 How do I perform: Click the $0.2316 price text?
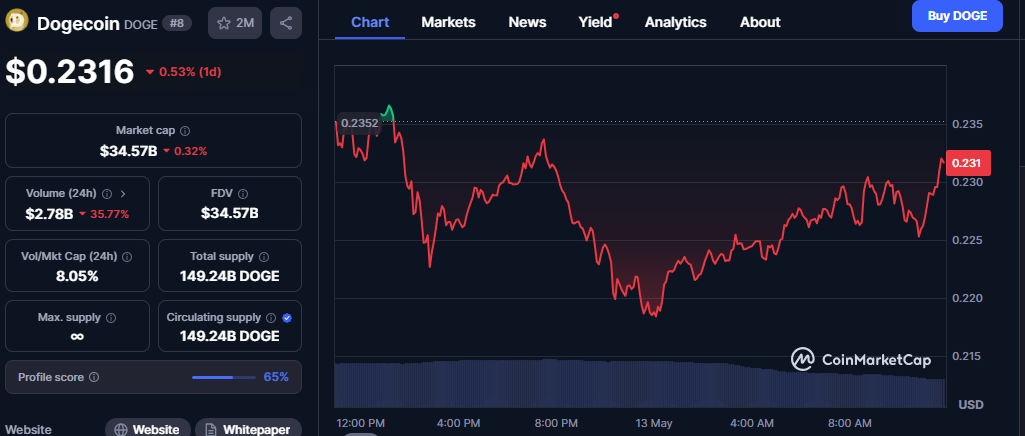tap(70, 71)
